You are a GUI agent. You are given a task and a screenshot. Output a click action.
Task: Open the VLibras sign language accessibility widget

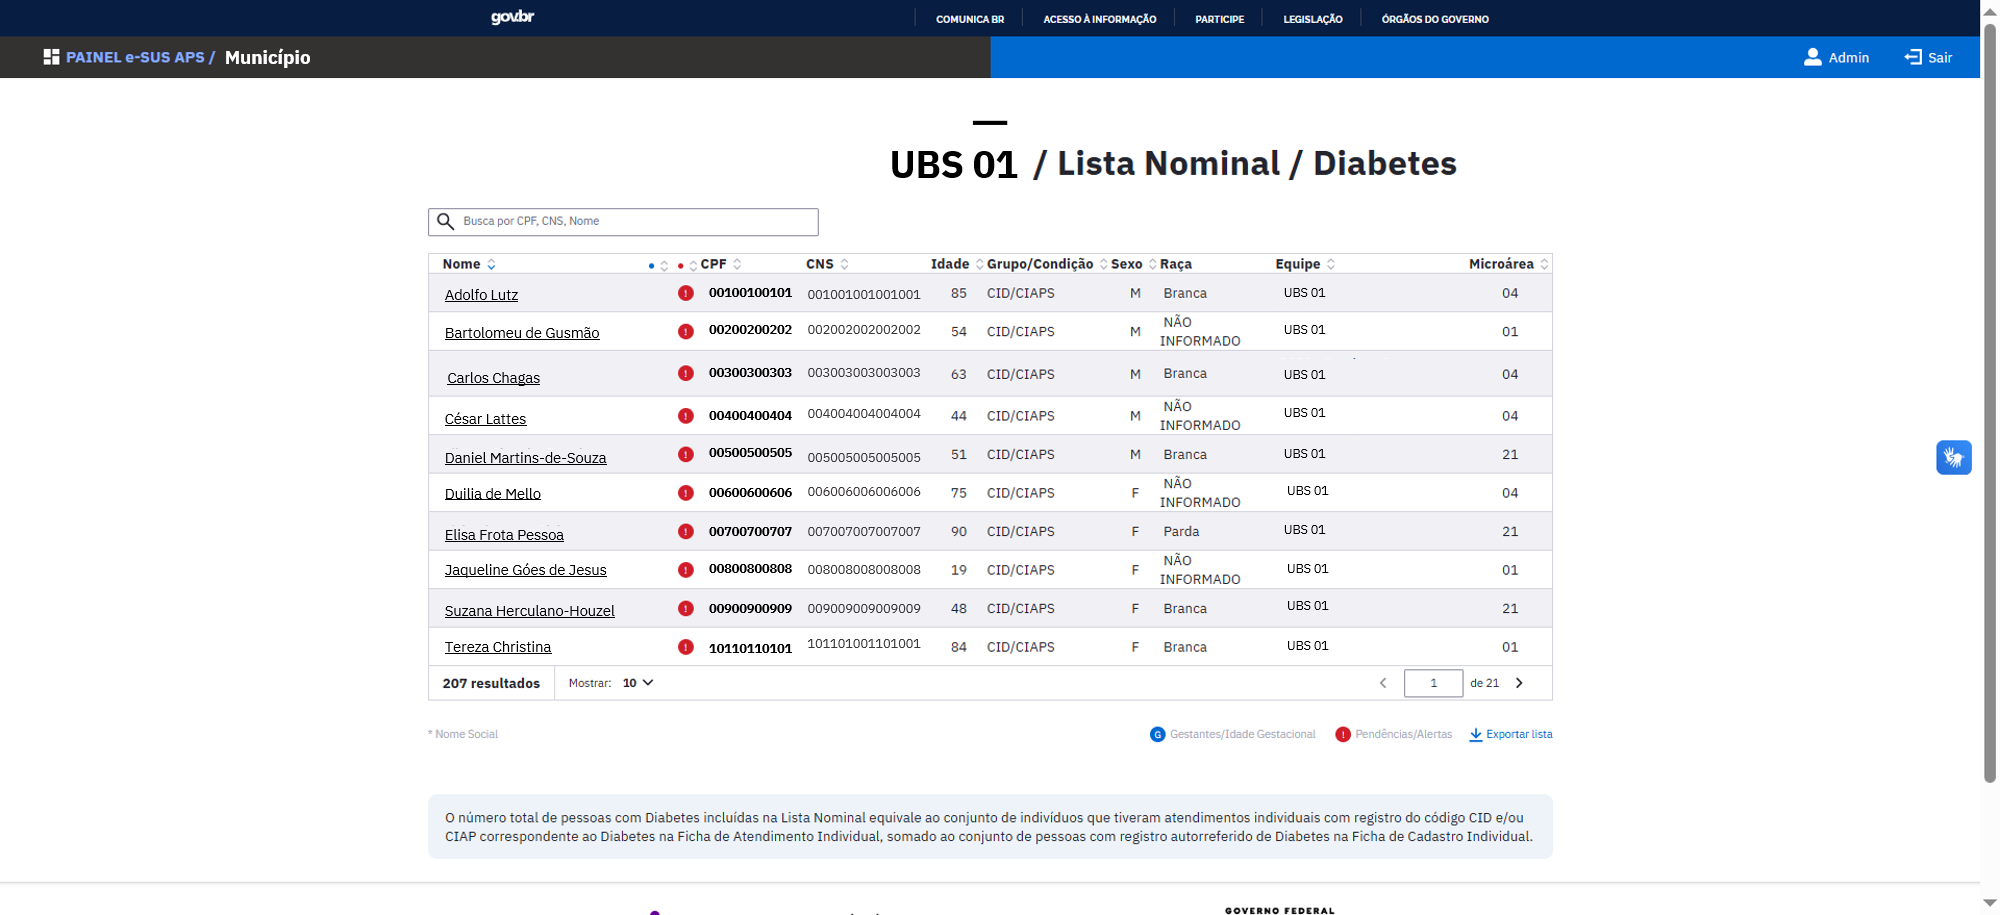click(1954, 457)
